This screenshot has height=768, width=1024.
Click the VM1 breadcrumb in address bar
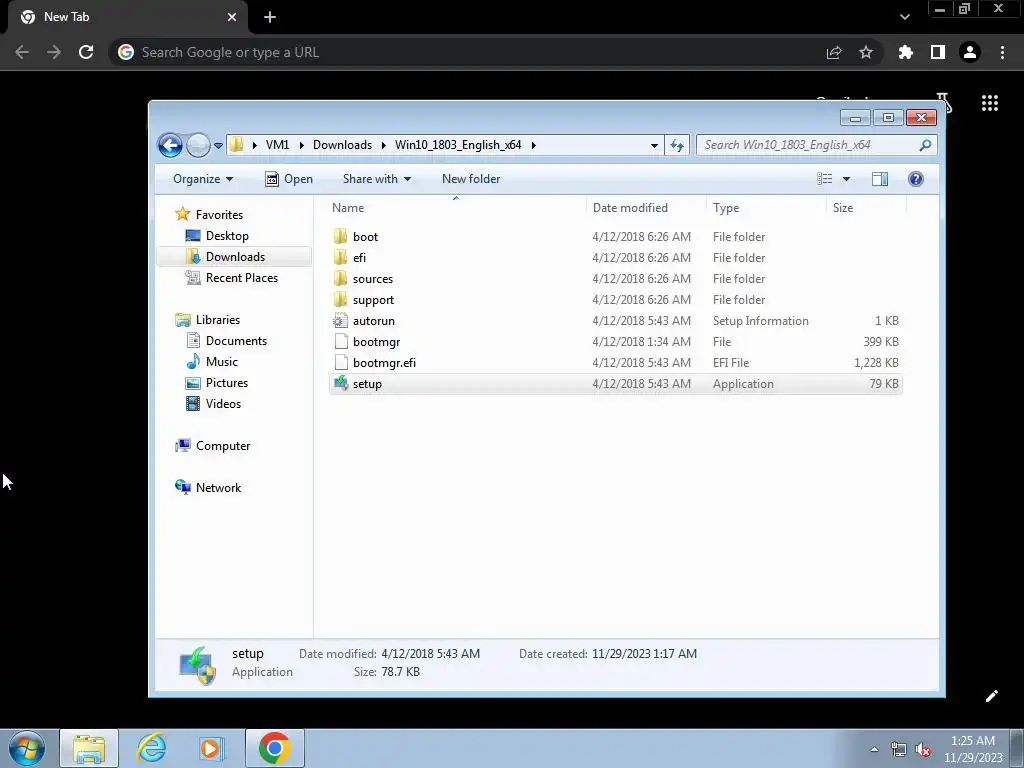(x=277, y=145)
